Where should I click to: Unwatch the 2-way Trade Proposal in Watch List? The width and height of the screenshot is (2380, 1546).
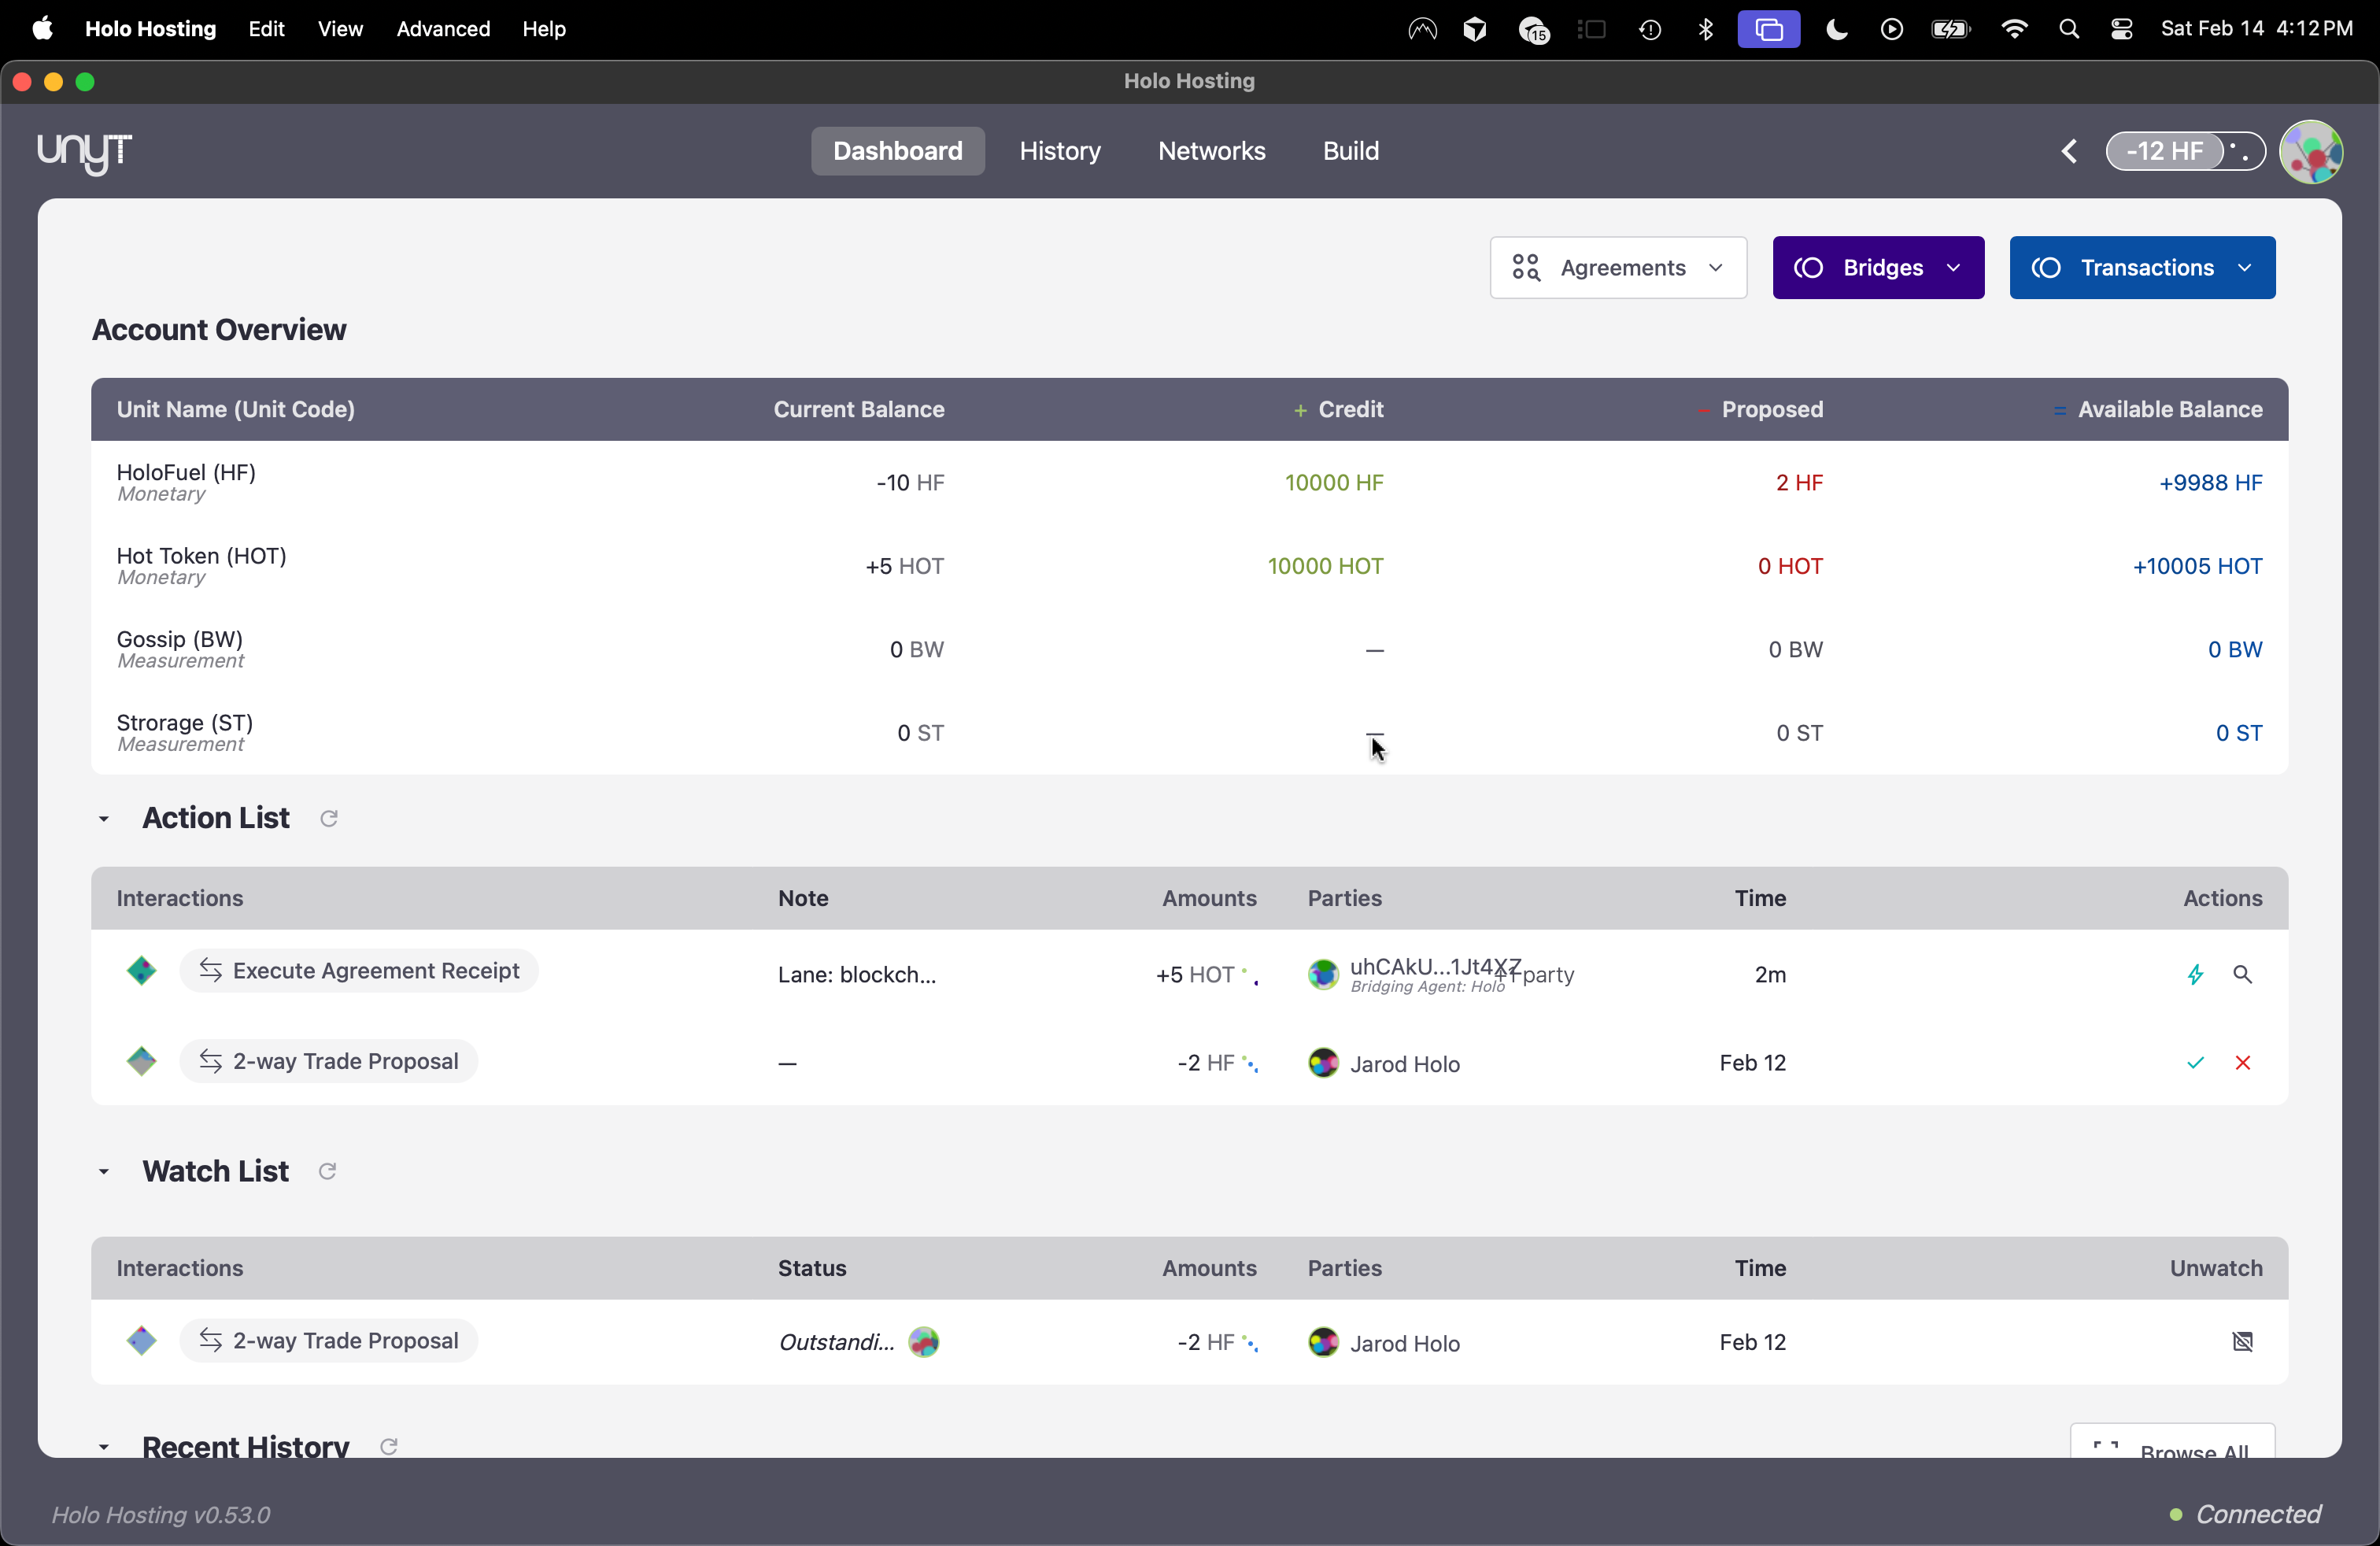pos(2243,1341)
